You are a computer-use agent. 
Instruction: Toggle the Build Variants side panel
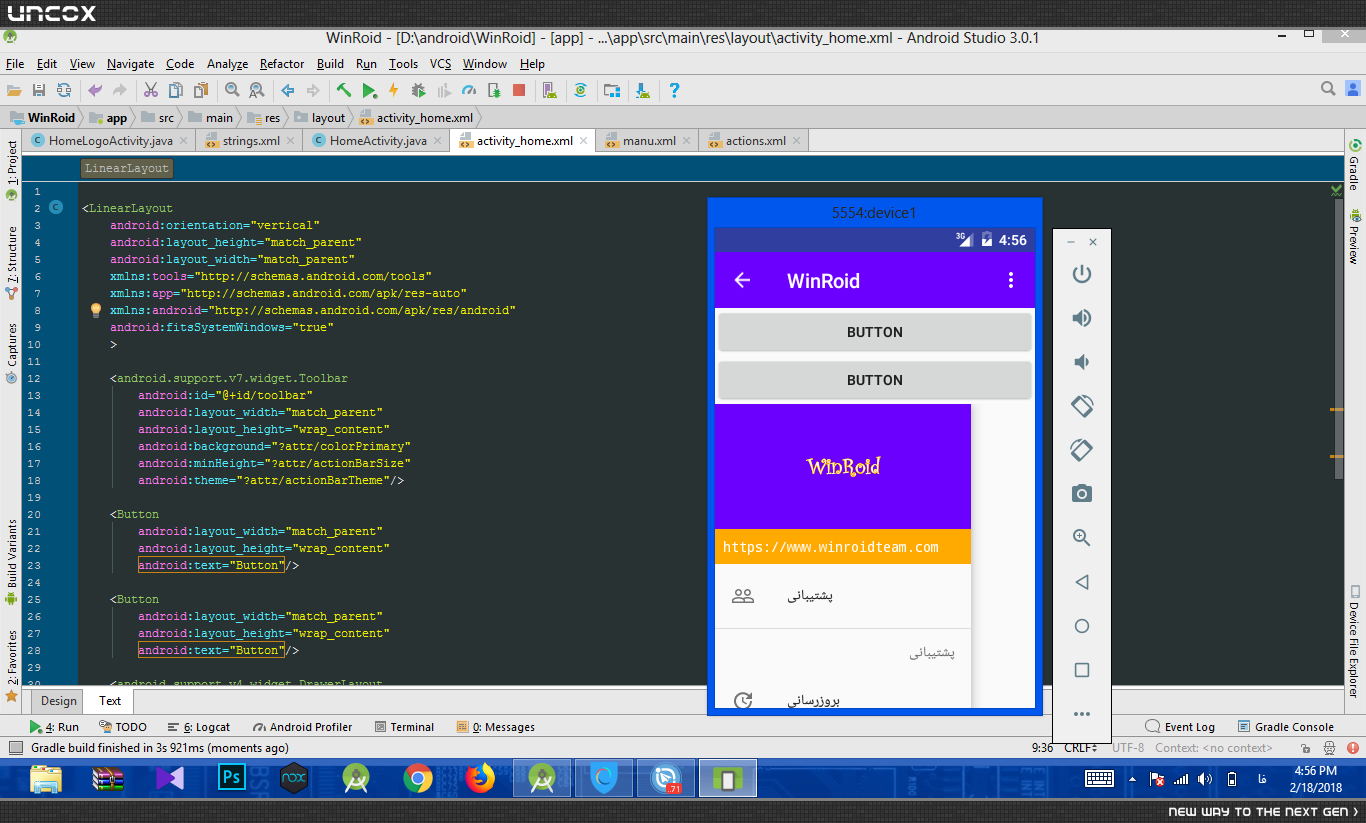coord(12,562)
